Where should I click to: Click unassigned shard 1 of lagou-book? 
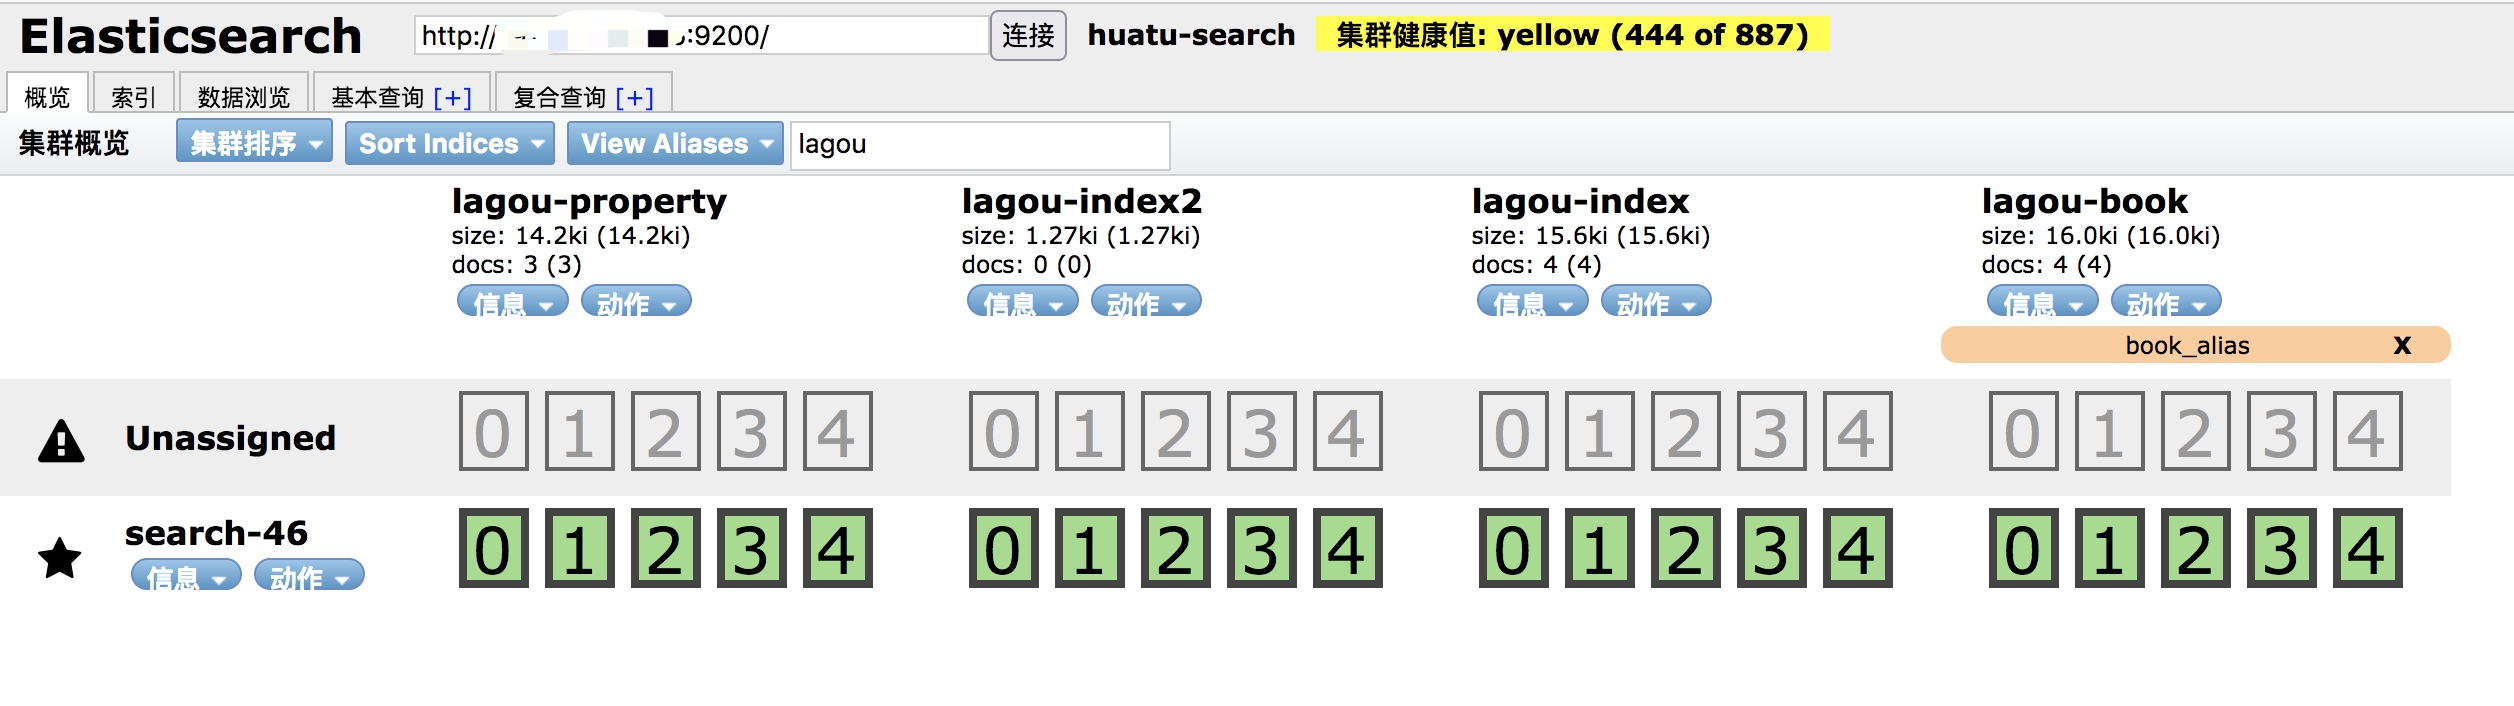click(2110, 432)
